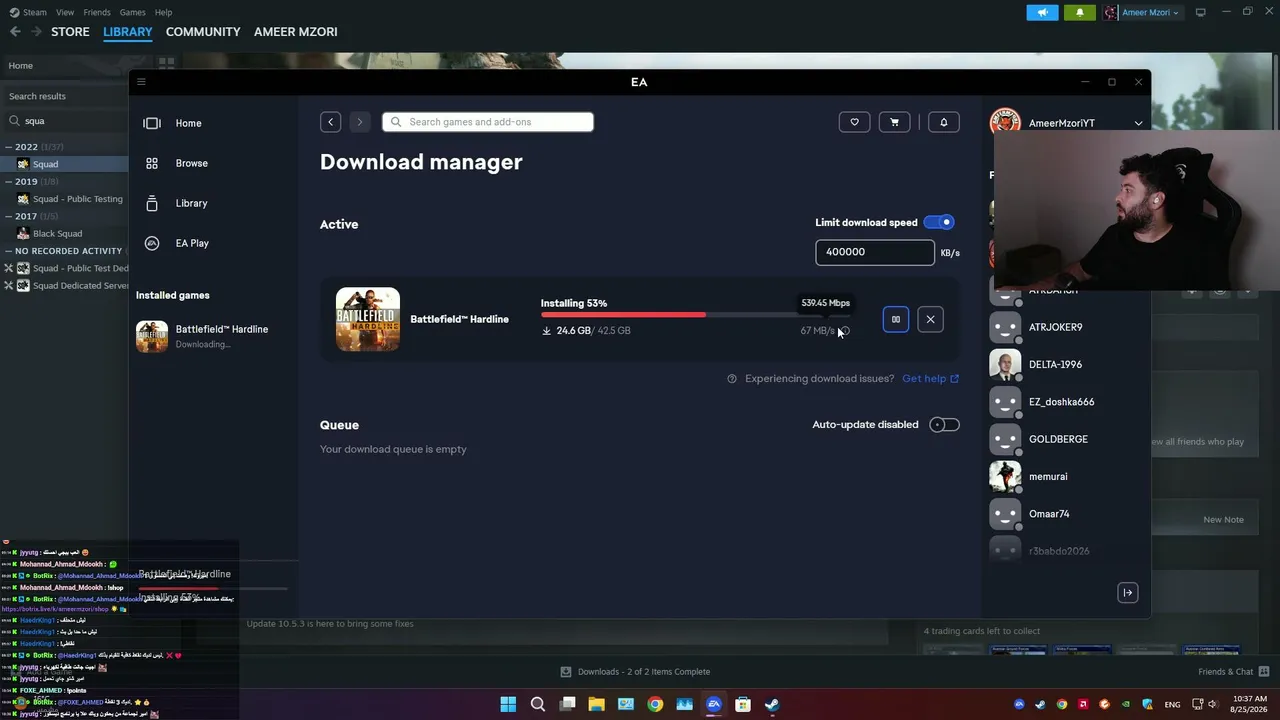Collapse the 2017 group in Steam library
The image size is (1280, 720).
[10, 216]
